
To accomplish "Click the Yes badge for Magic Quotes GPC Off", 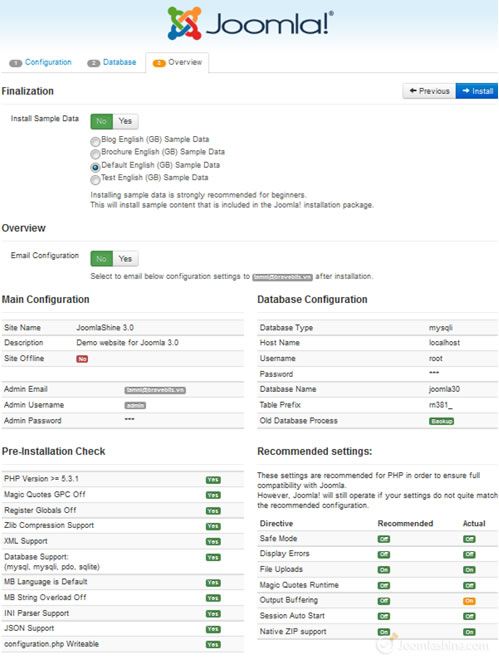I will click(213, 495).
